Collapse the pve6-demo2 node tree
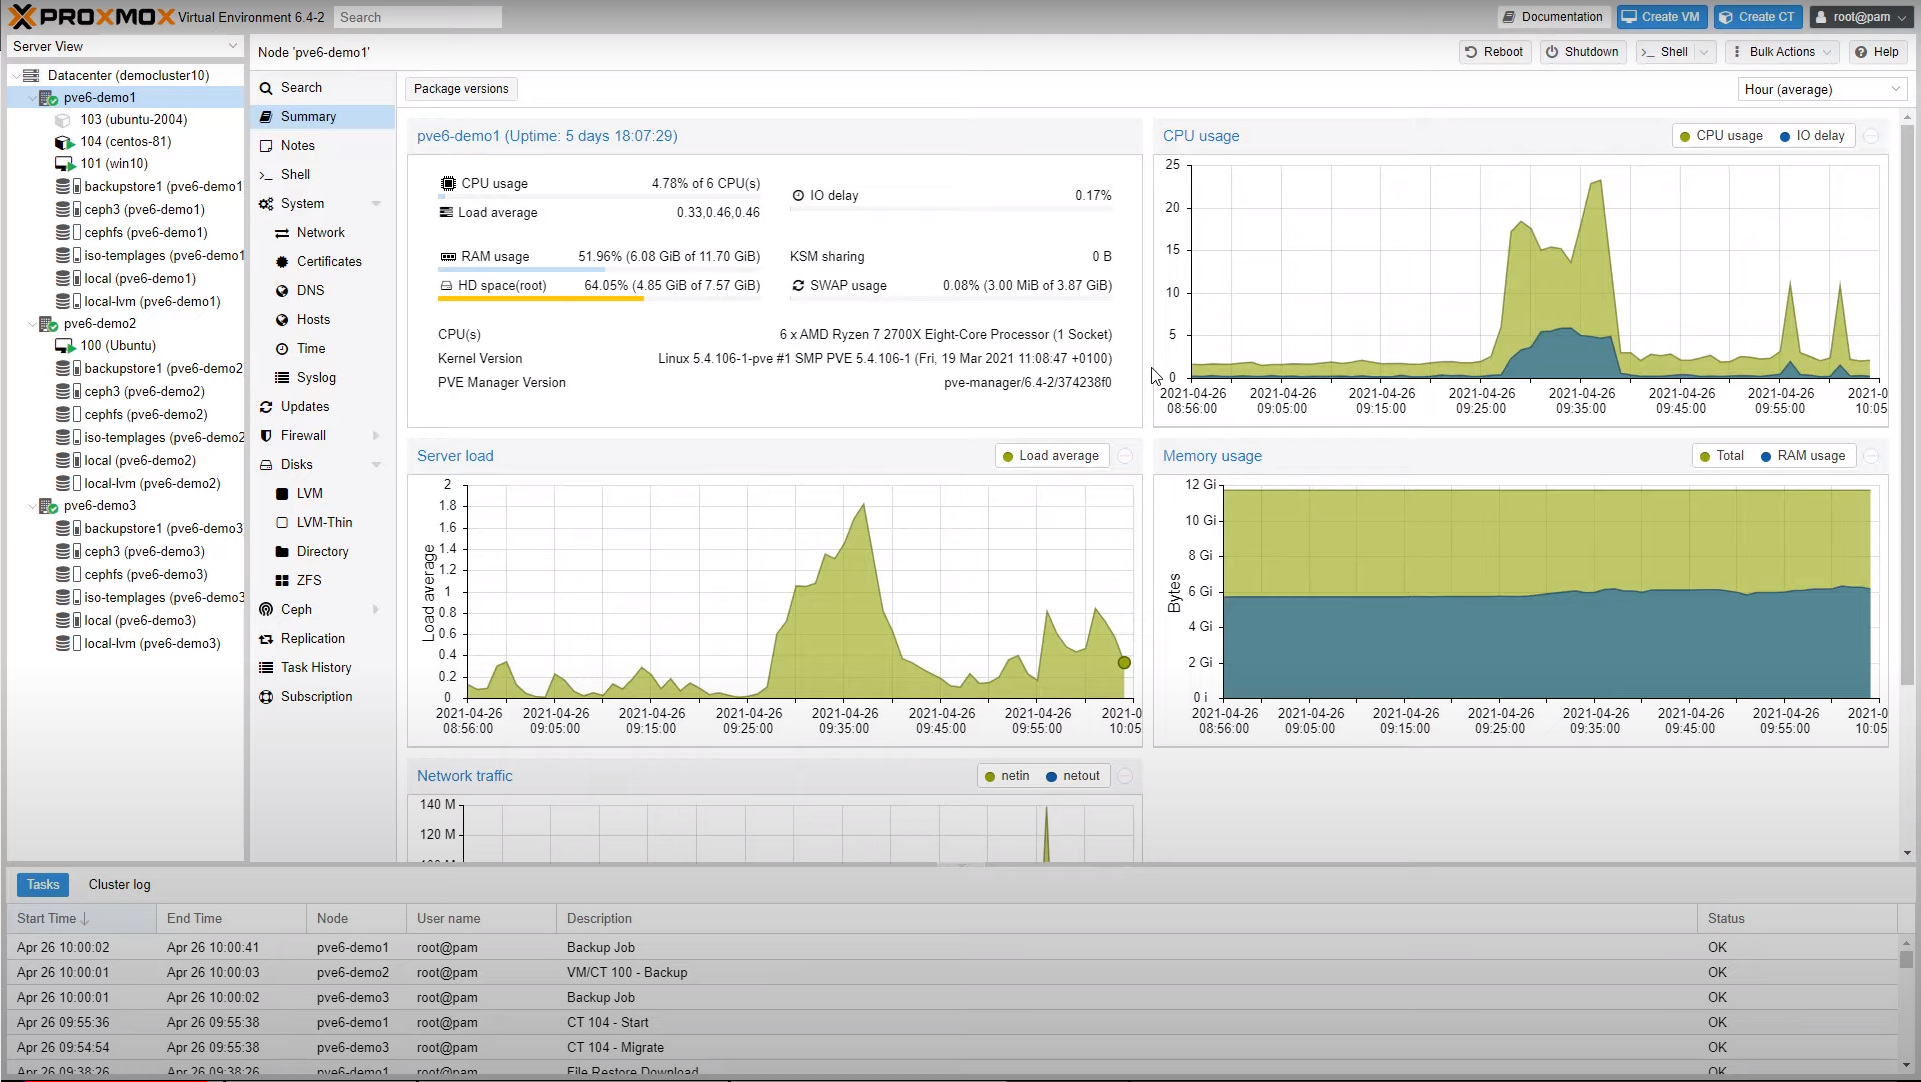1921x1082 pixels. point(32,323)
